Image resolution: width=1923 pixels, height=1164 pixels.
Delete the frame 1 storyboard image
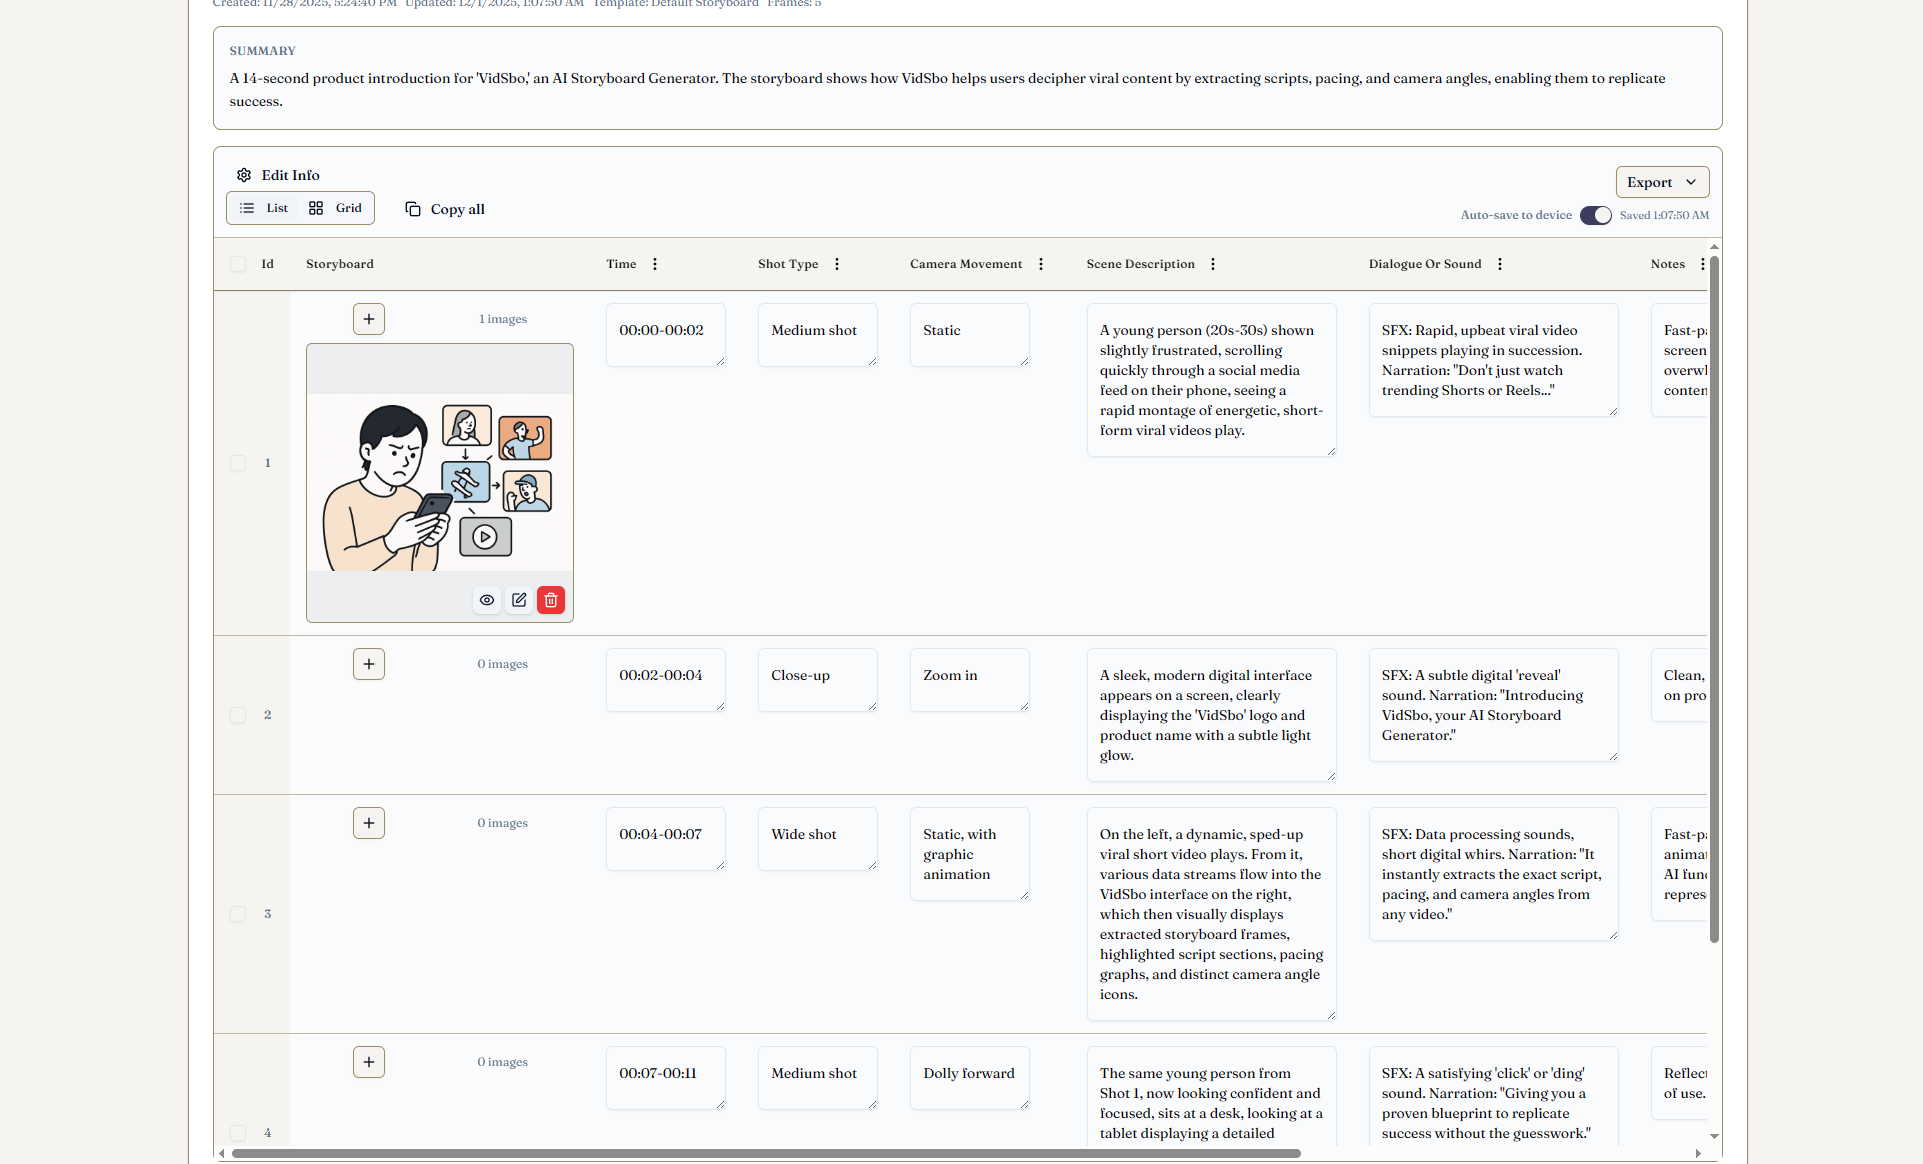pyautogui.click(x=551, y=600)
